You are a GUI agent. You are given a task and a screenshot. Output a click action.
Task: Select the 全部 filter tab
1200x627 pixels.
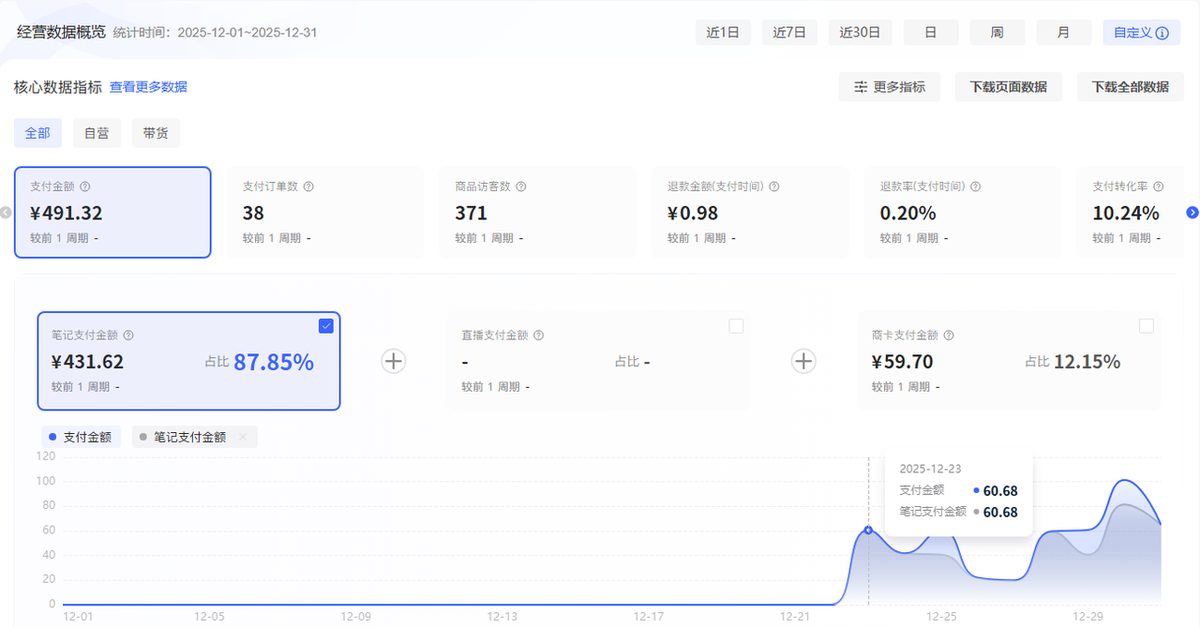(38, 133)
